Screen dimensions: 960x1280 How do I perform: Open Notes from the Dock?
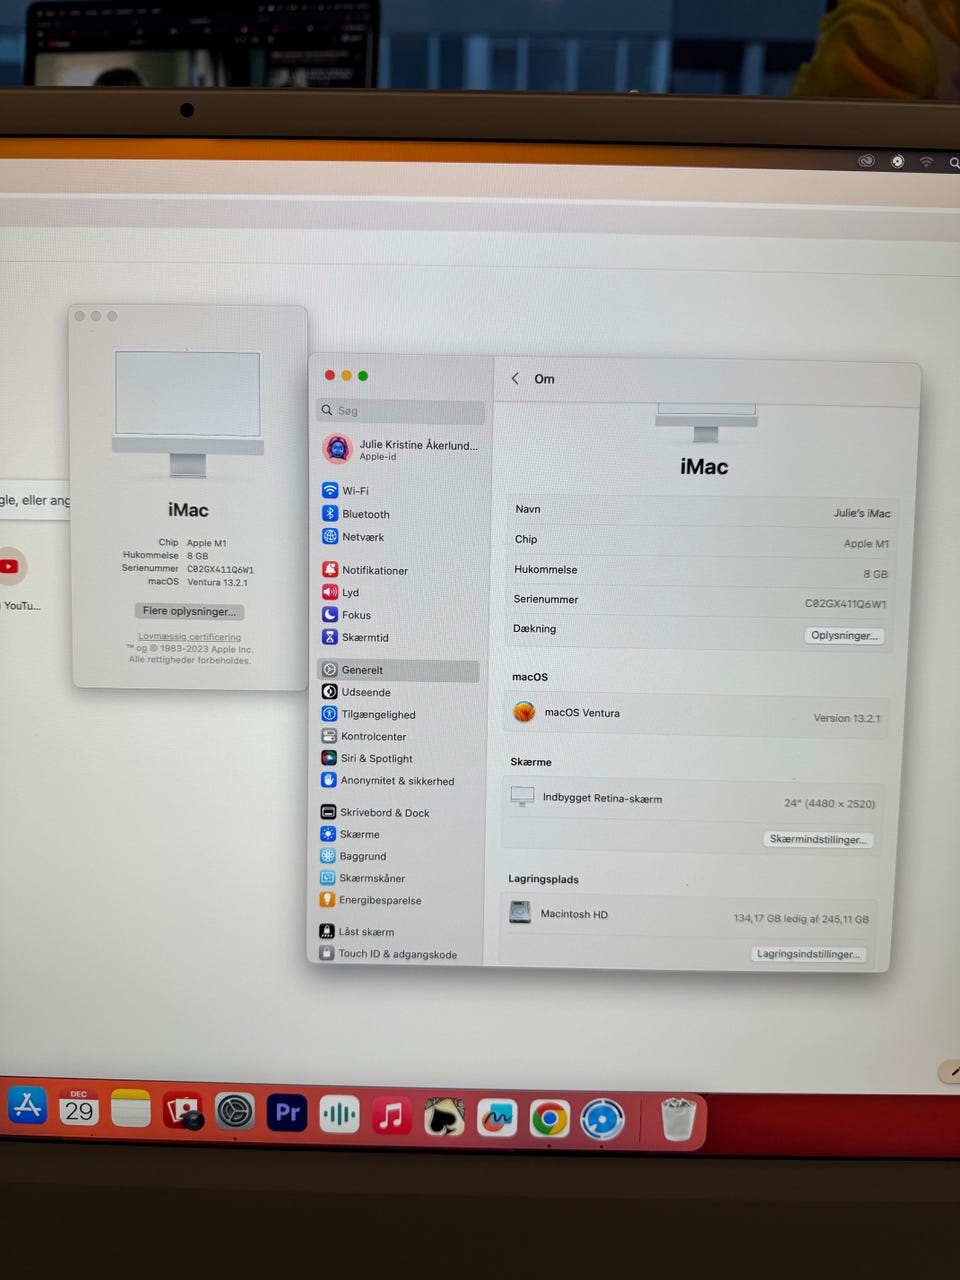131,1109
